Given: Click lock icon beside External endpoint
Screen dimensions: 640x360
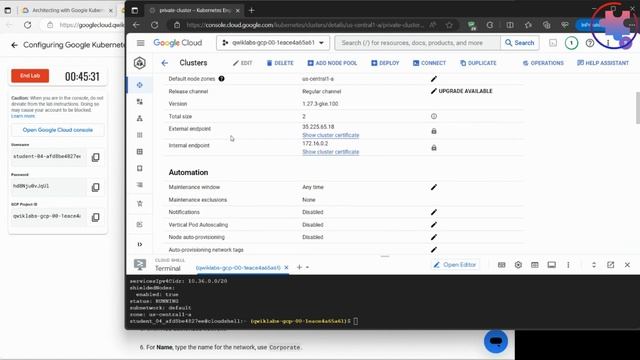Looking at the screenshot, I should tap(433, 131).
